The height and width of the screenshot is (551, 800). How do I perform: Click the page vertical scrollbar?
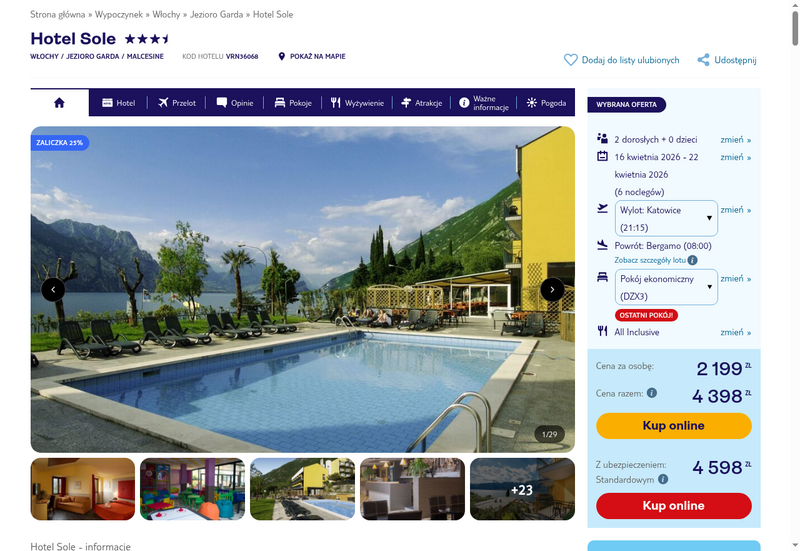point(795,276)
